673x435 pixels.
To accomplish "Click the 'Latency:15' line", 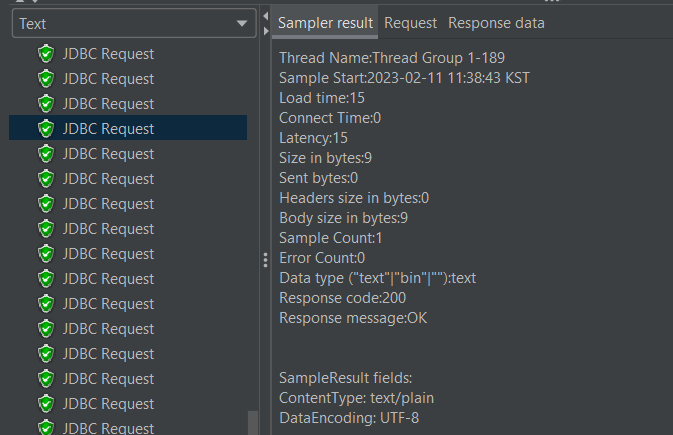I will click(x=313, y=138).
